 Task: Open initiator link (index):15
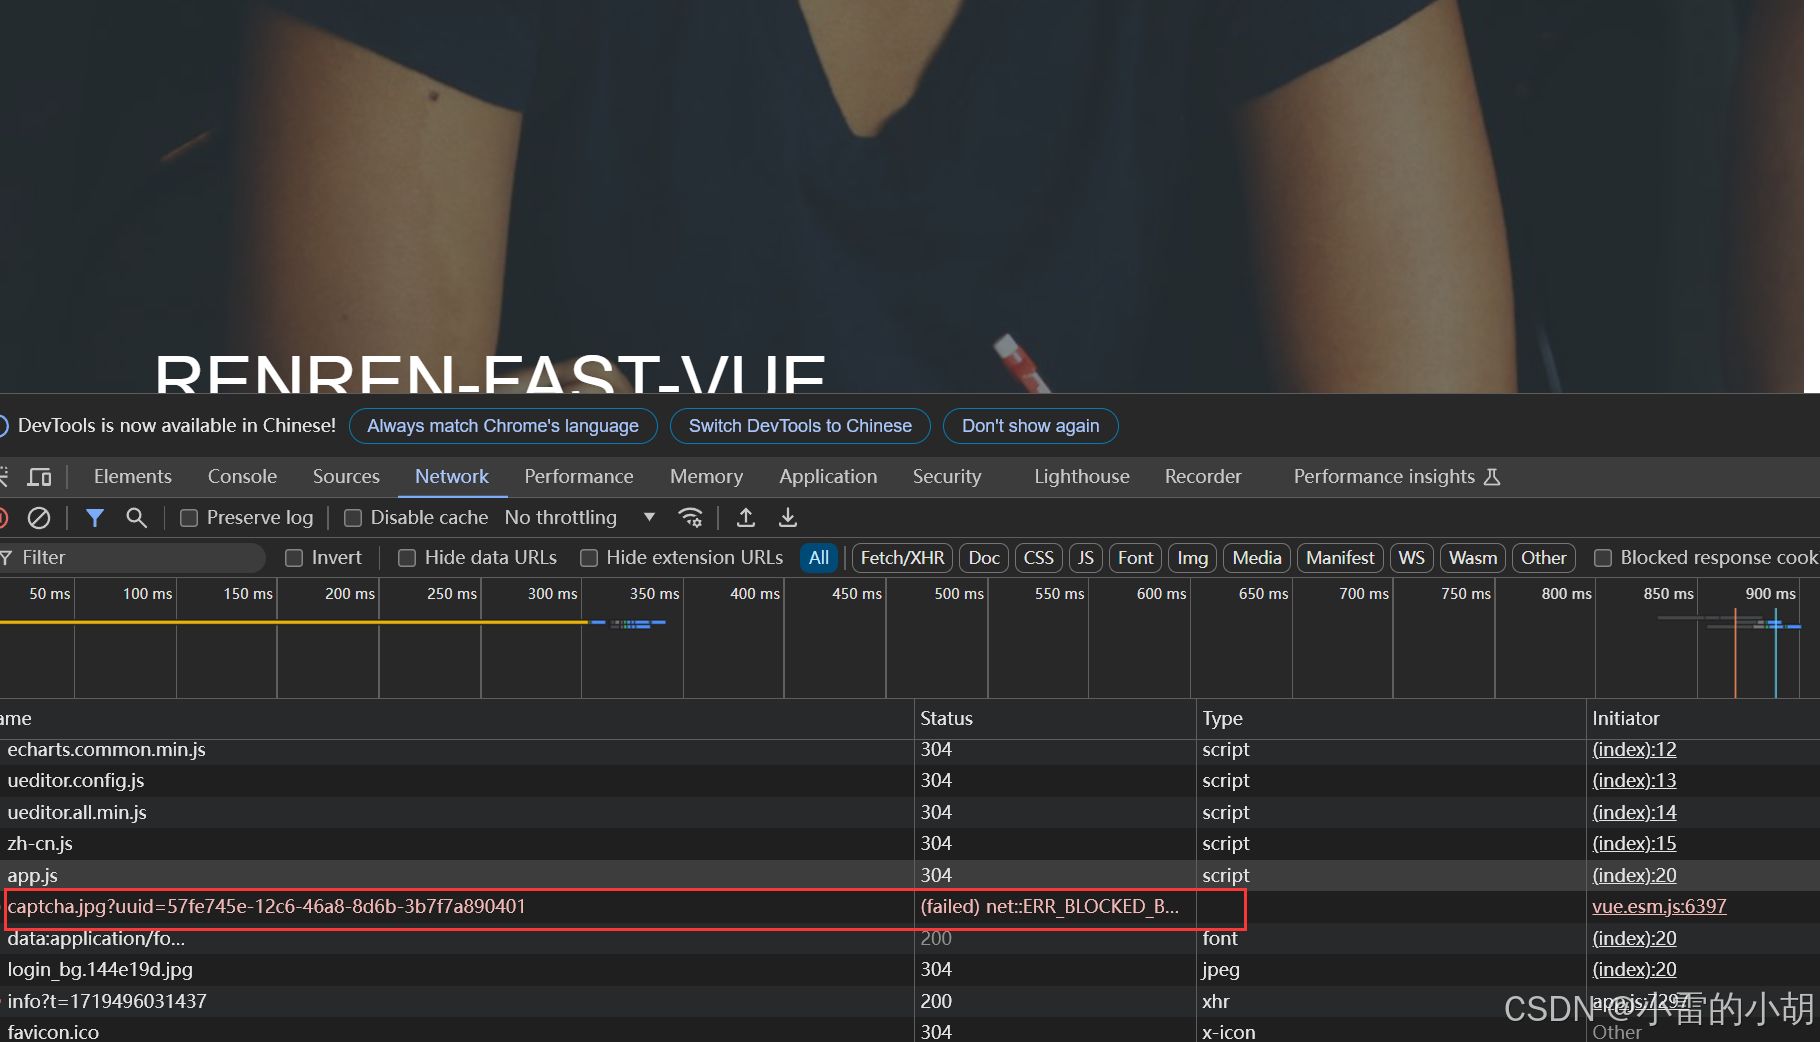coord(1634,844)
